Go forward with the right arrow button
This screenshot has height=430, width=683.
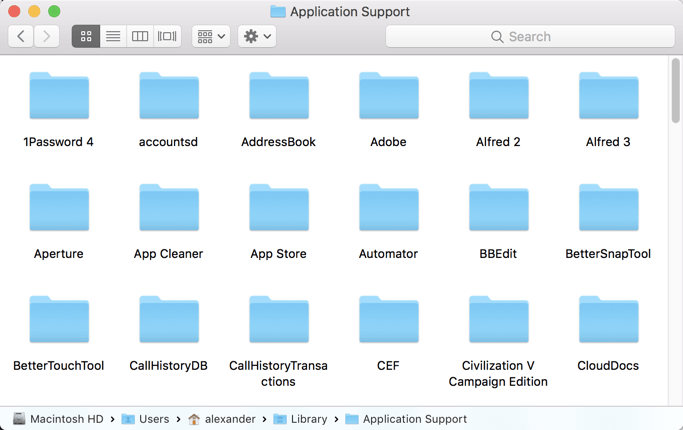[46, 36]
